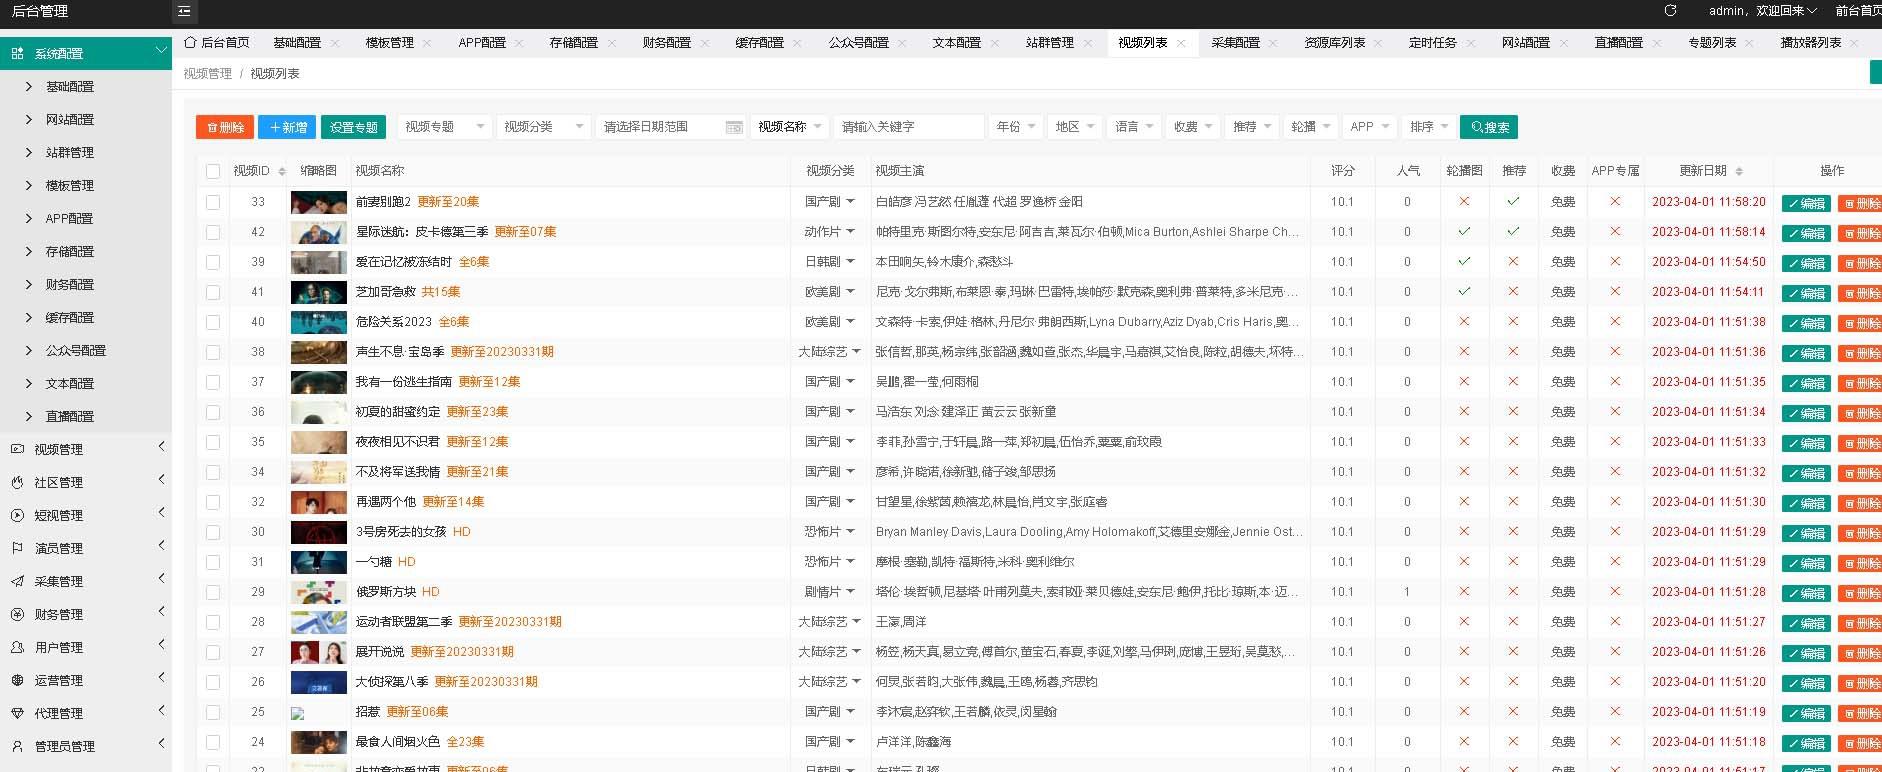Sort the table by the 视频ID sort arrows
1882x772 pixels.
(282, 171)
